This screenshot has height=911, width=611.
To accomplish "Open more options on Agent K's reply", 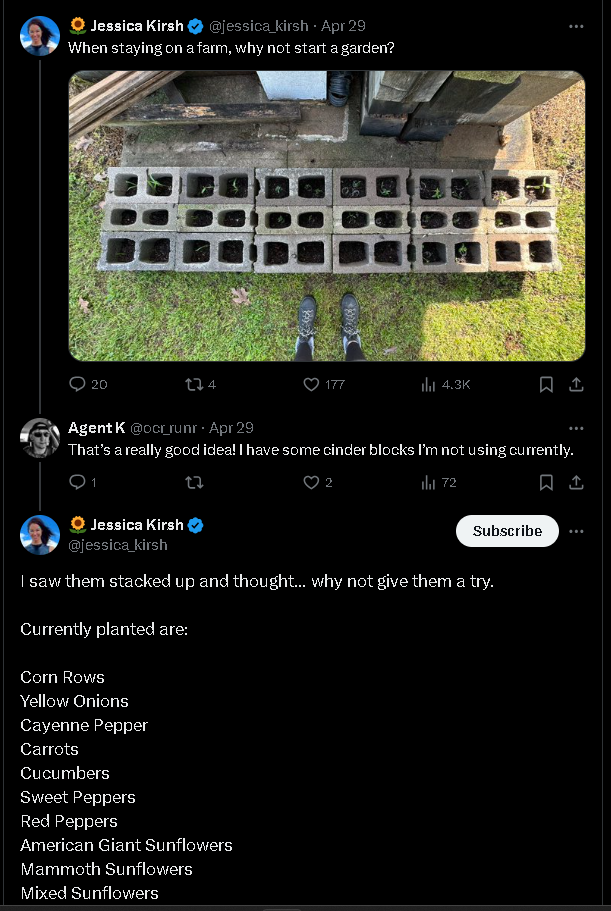I will tap(576, 428).
